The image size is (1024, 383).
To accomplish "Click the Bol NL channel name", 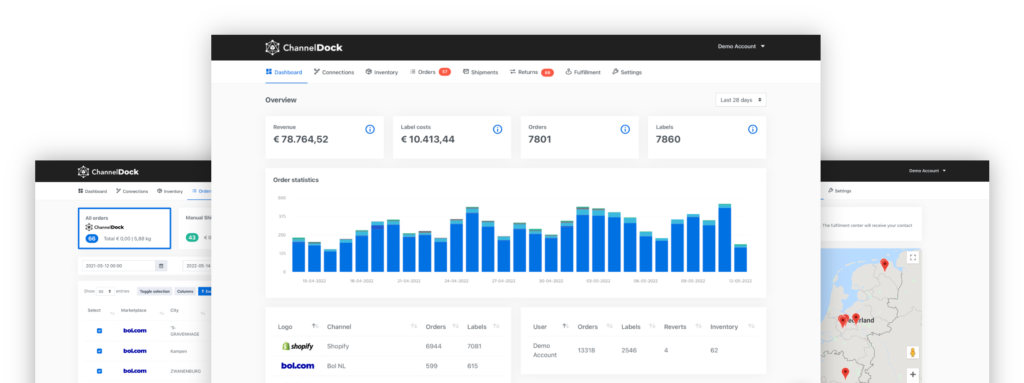I will [336, 365].
